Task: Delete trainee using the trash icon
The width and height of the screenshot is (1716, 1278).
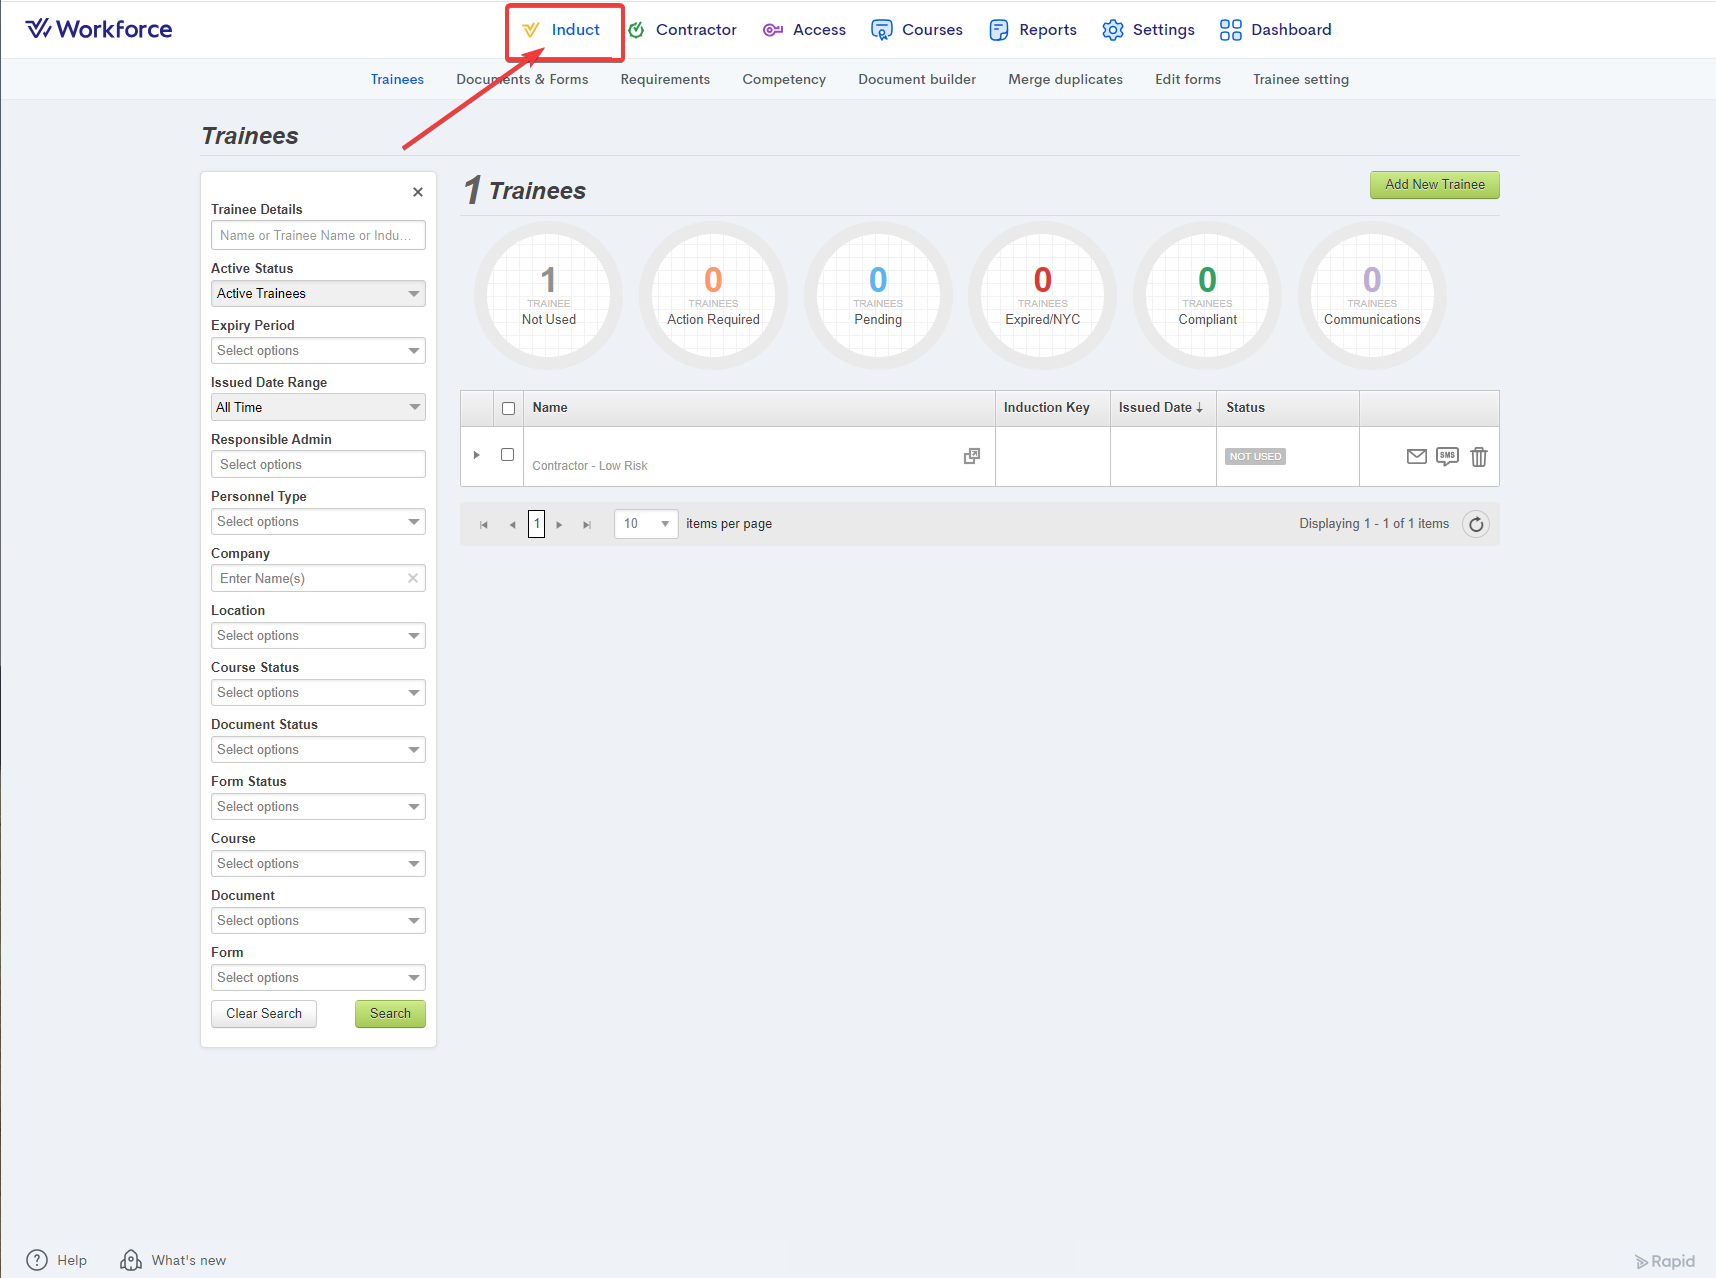Action: pos(1479,457)
